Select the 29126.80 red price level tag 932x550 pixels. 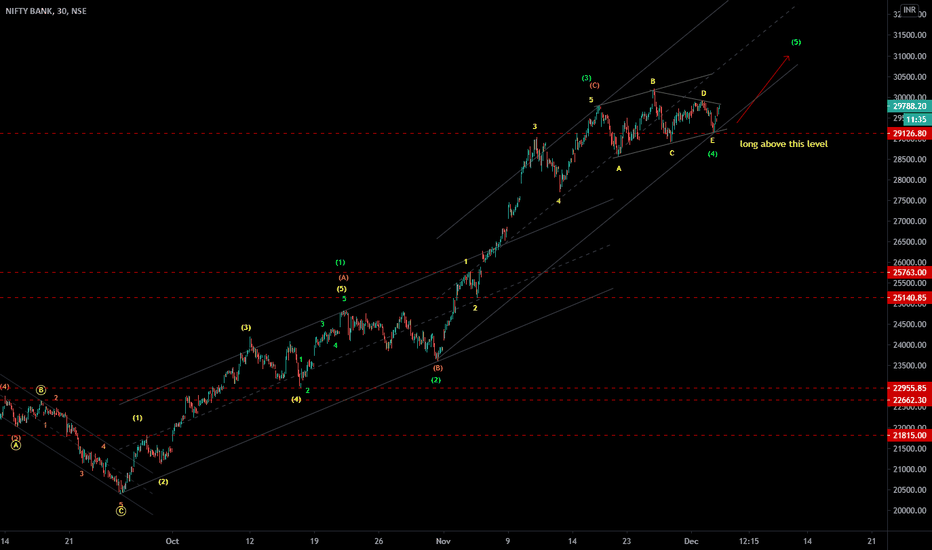coord(909,134)
